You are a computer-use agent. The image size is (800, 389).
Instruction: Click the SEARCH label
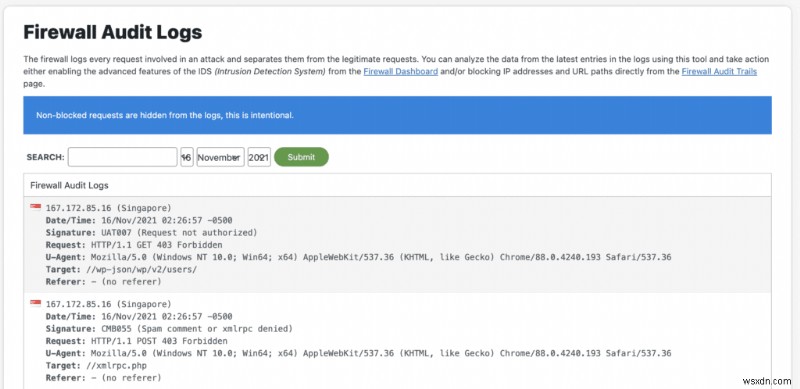[x=45, y=157]
